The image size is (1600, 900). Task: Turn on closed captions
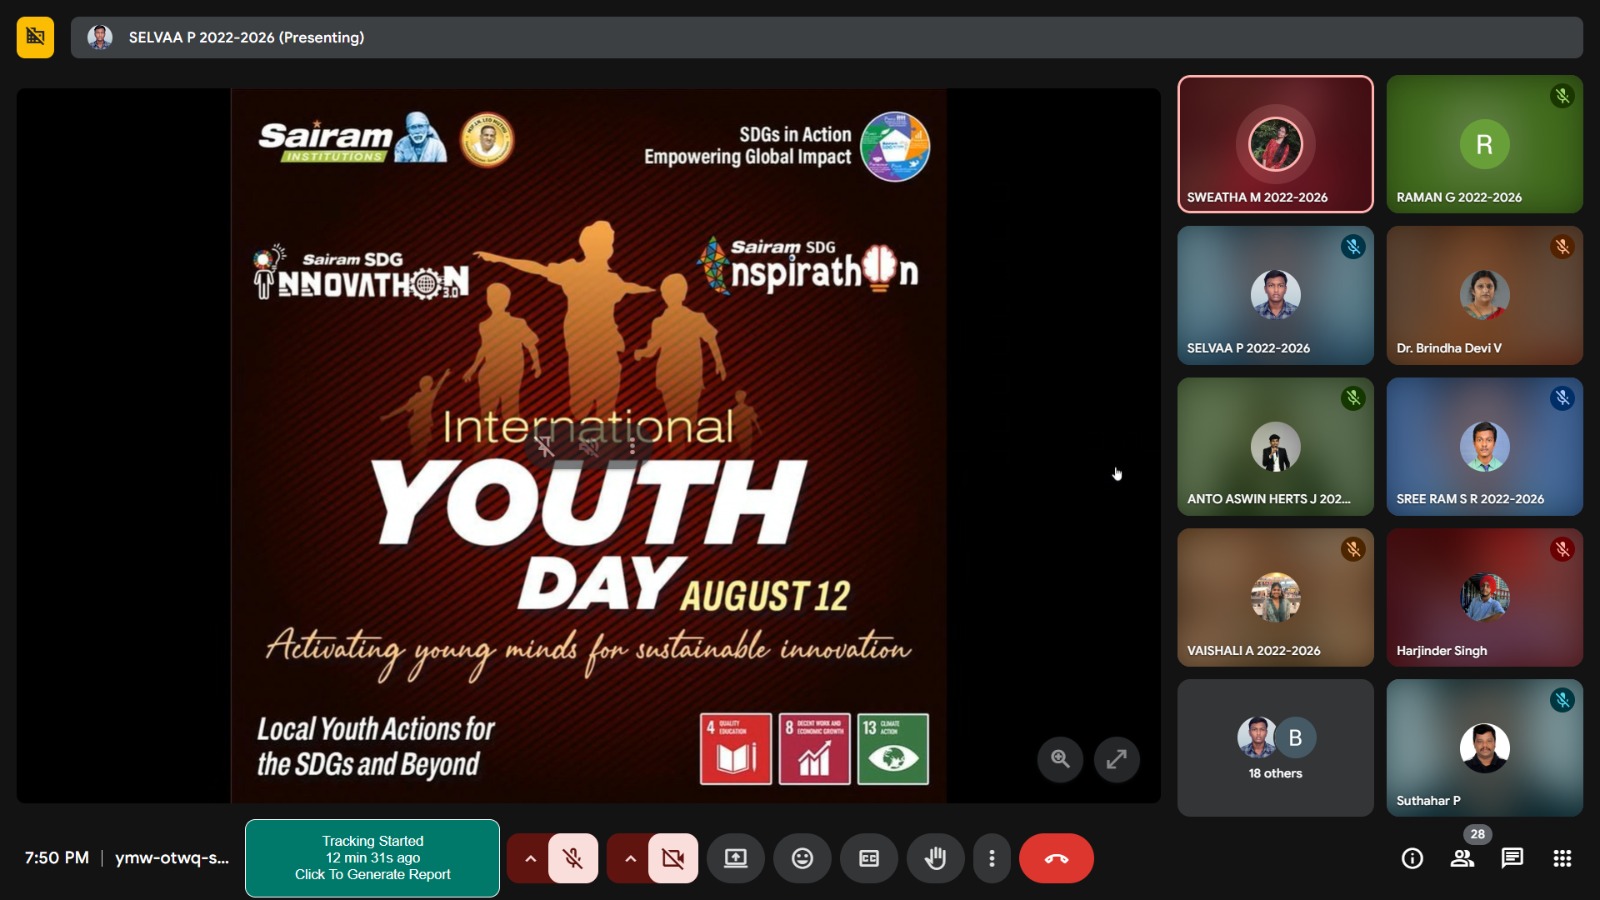pos(869,858)
